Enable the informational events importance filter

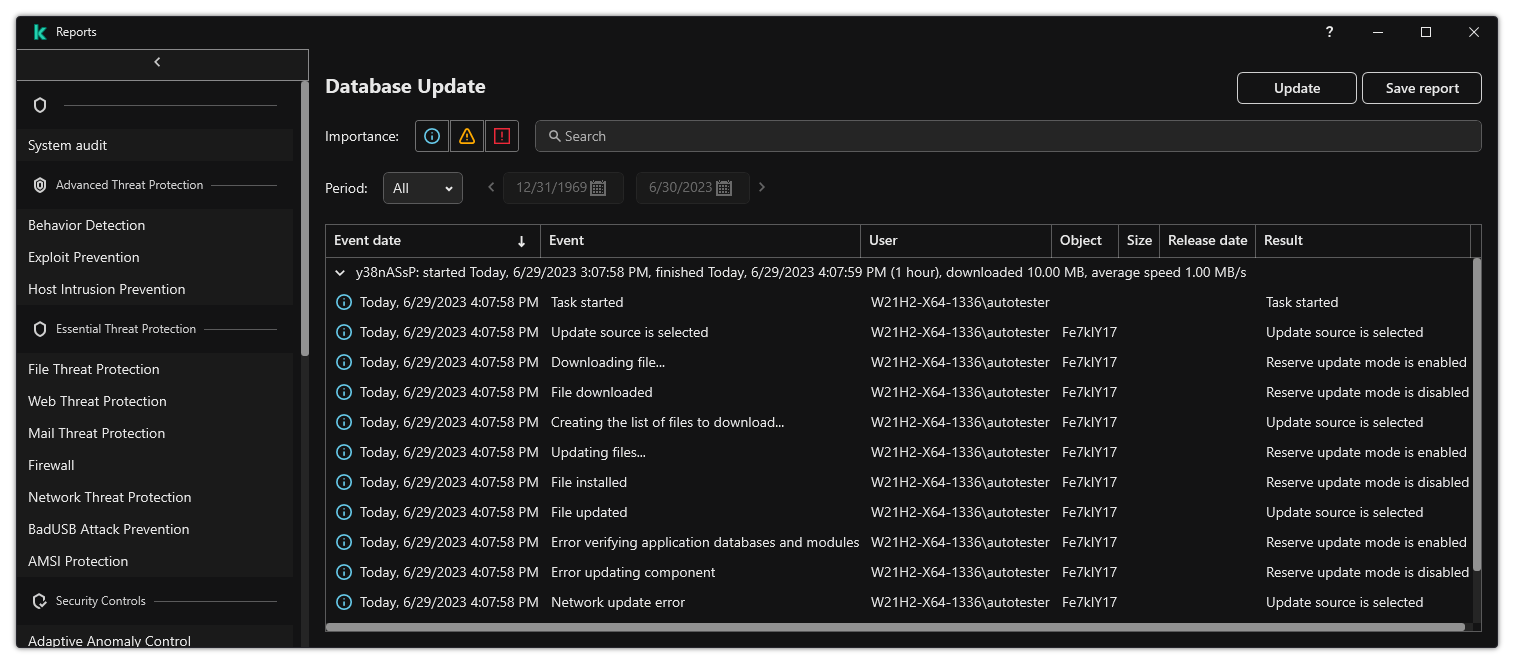click(431, 135)
